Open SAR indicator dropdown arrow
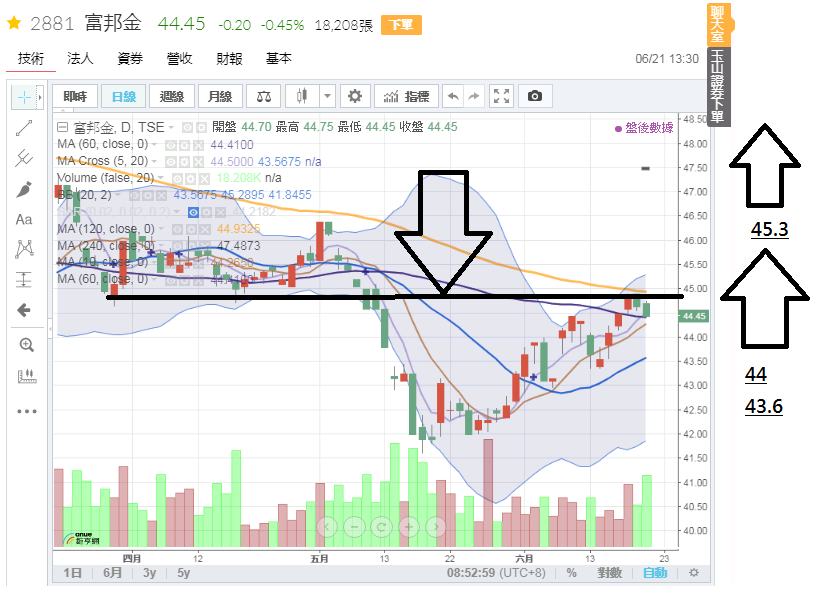Image resolution: width=830 pixels, height=600 pixels. 177,212
